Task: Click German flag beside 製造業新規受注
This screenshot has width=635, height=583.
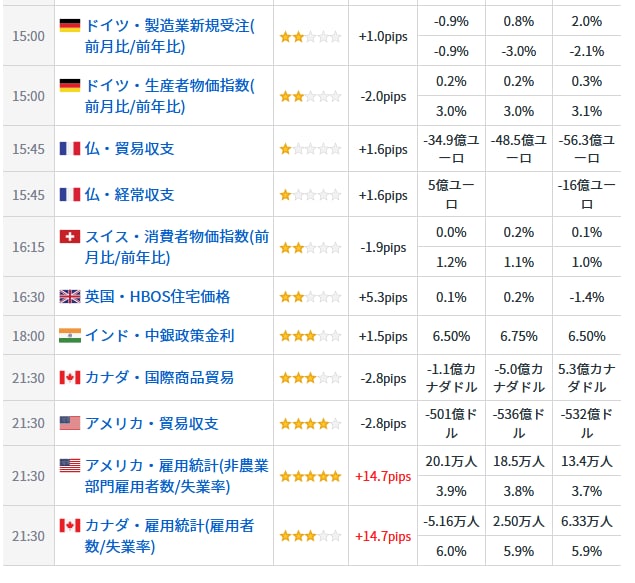Action: coord(70,26)
